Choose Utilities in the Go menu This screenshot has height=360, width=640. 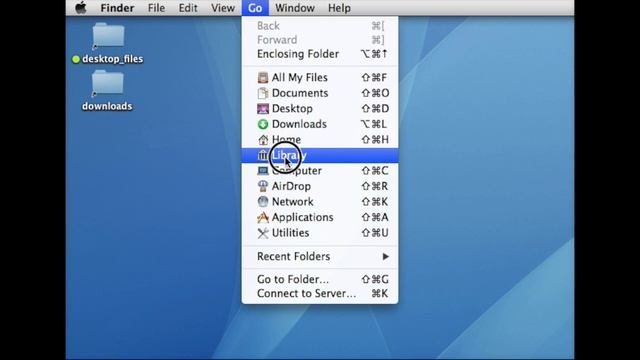click(320, 233)
